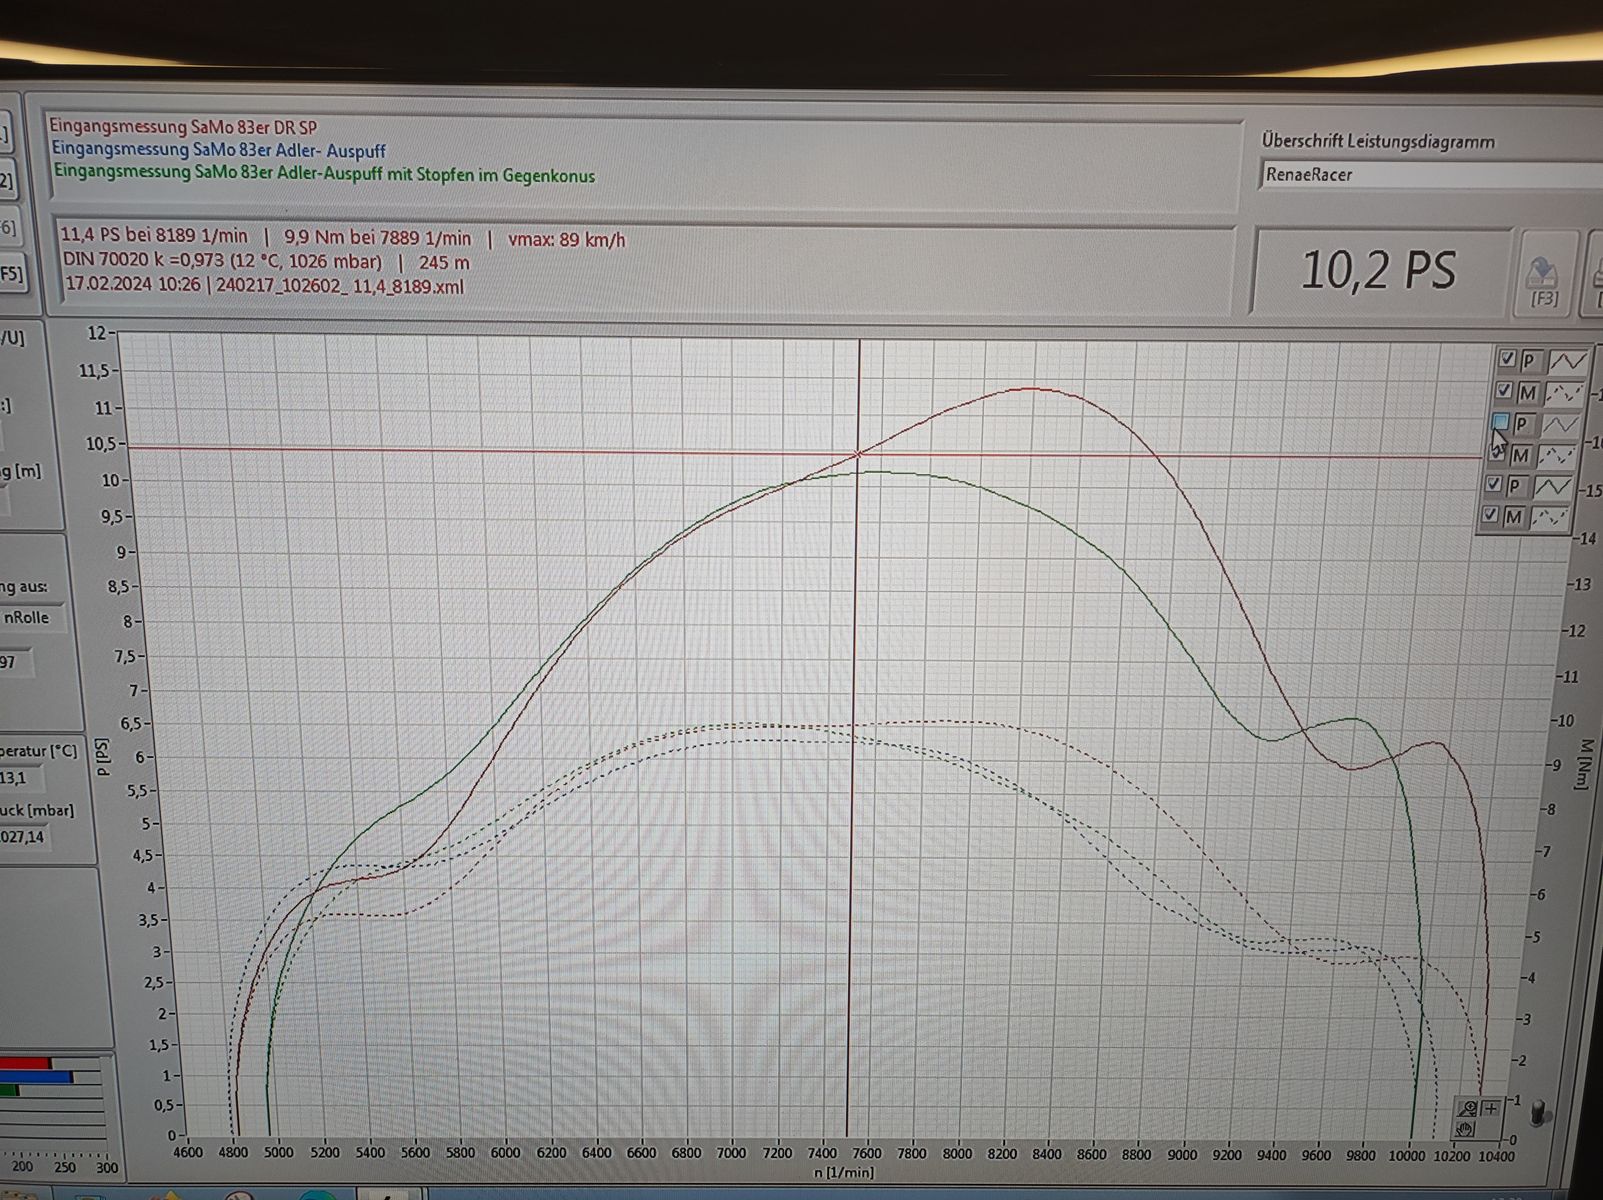Image resolution: width=1603 pixels, height=1200 pixels.
Task: Toggle the third M curve checkbox
Action: click(x=1491, y=516)
